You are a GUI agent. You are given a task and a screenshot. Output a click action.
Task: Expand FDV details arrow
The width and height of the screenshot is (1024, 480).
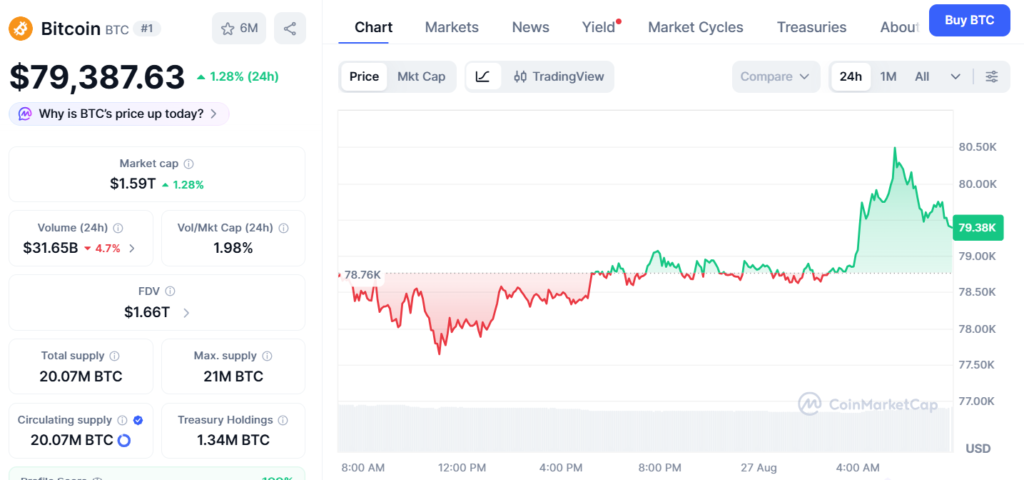click(186, 313)
